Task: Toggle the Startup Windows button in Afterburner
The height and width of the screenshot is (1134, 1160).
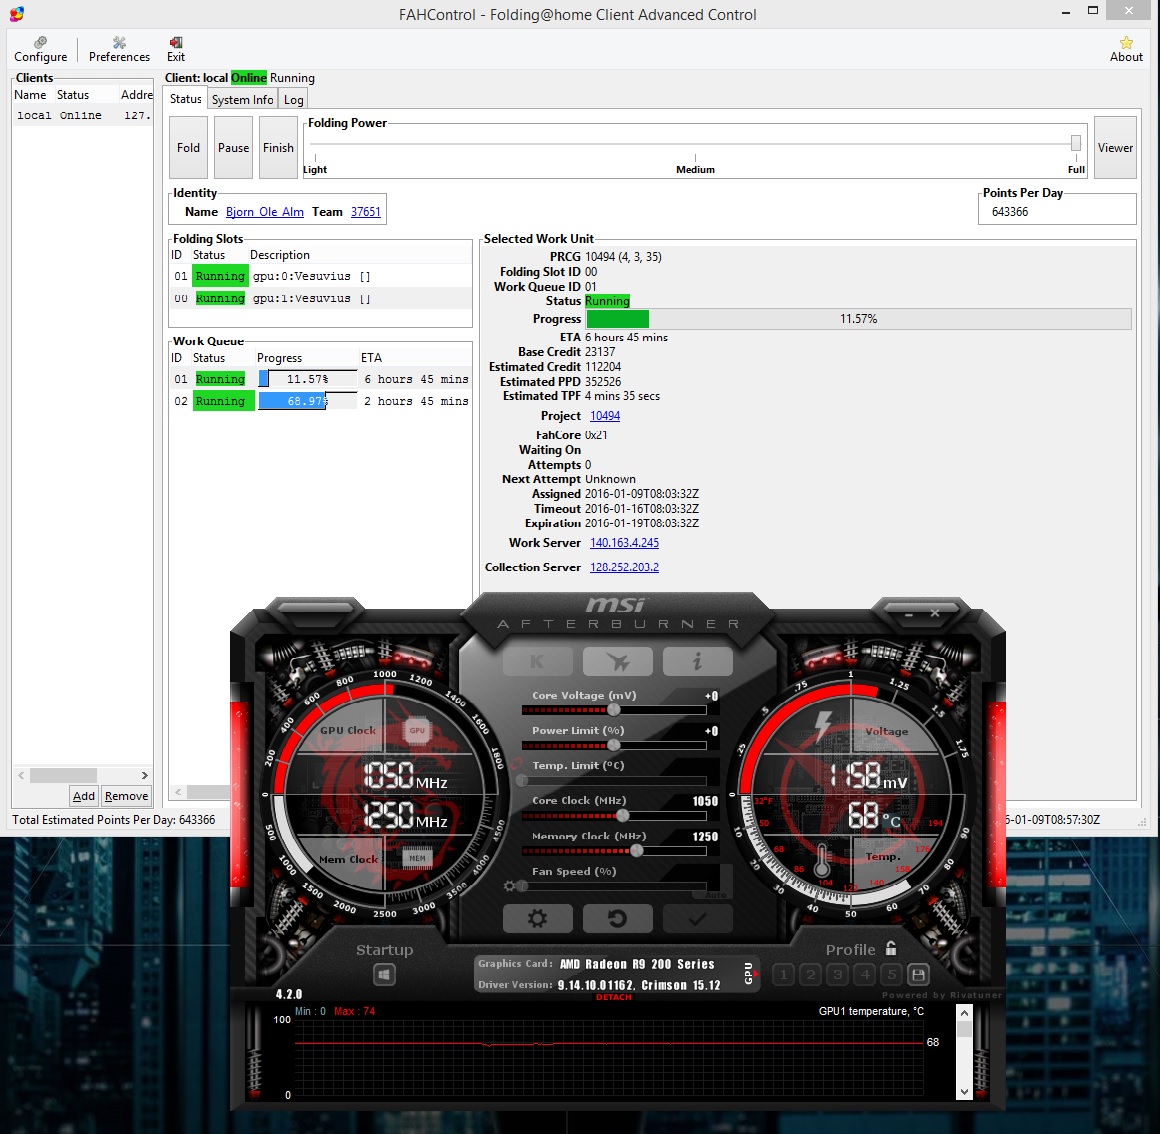Action: (x=384, y=975)
